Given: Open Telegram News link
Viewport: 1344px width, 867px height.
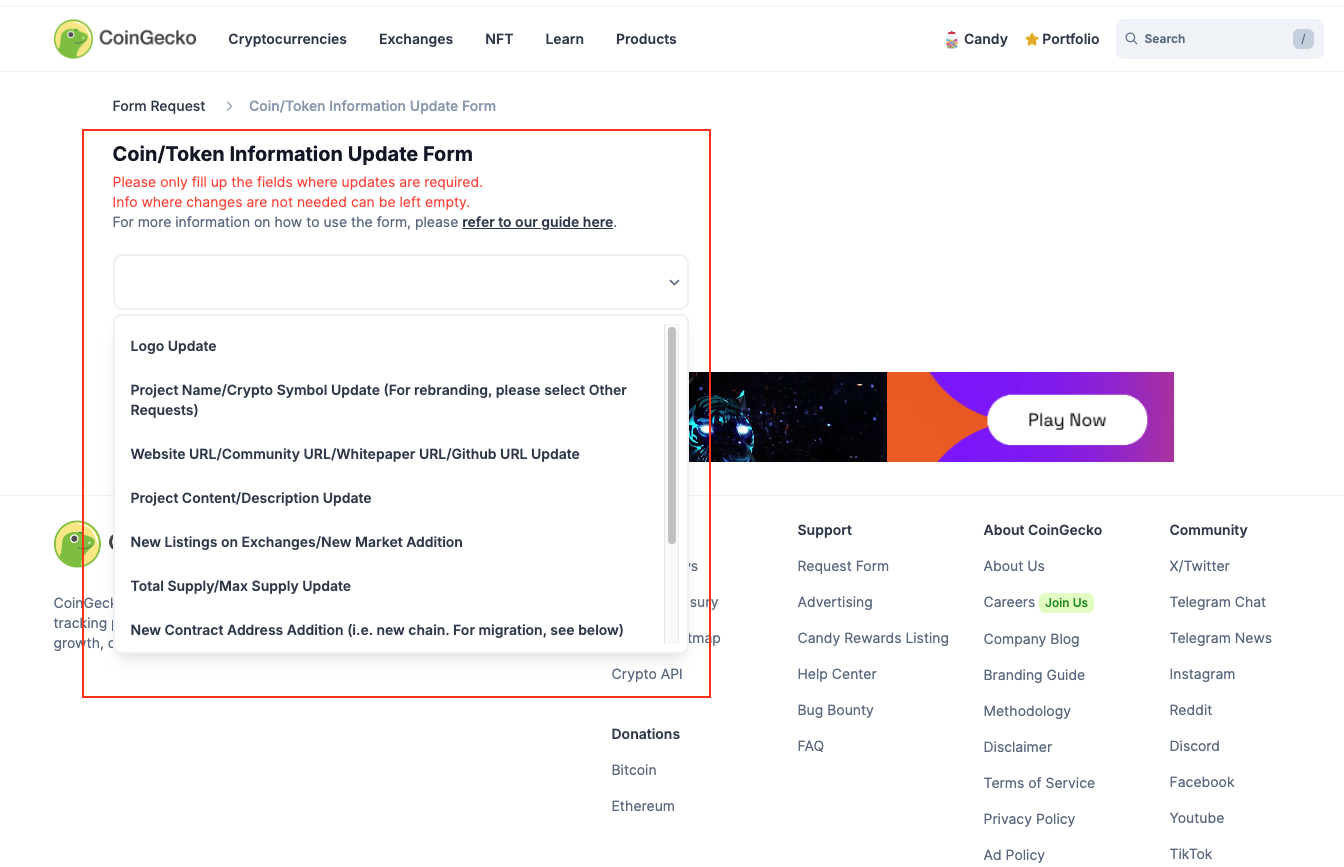Looking at the screenshot, I should tap(1221, 638).
